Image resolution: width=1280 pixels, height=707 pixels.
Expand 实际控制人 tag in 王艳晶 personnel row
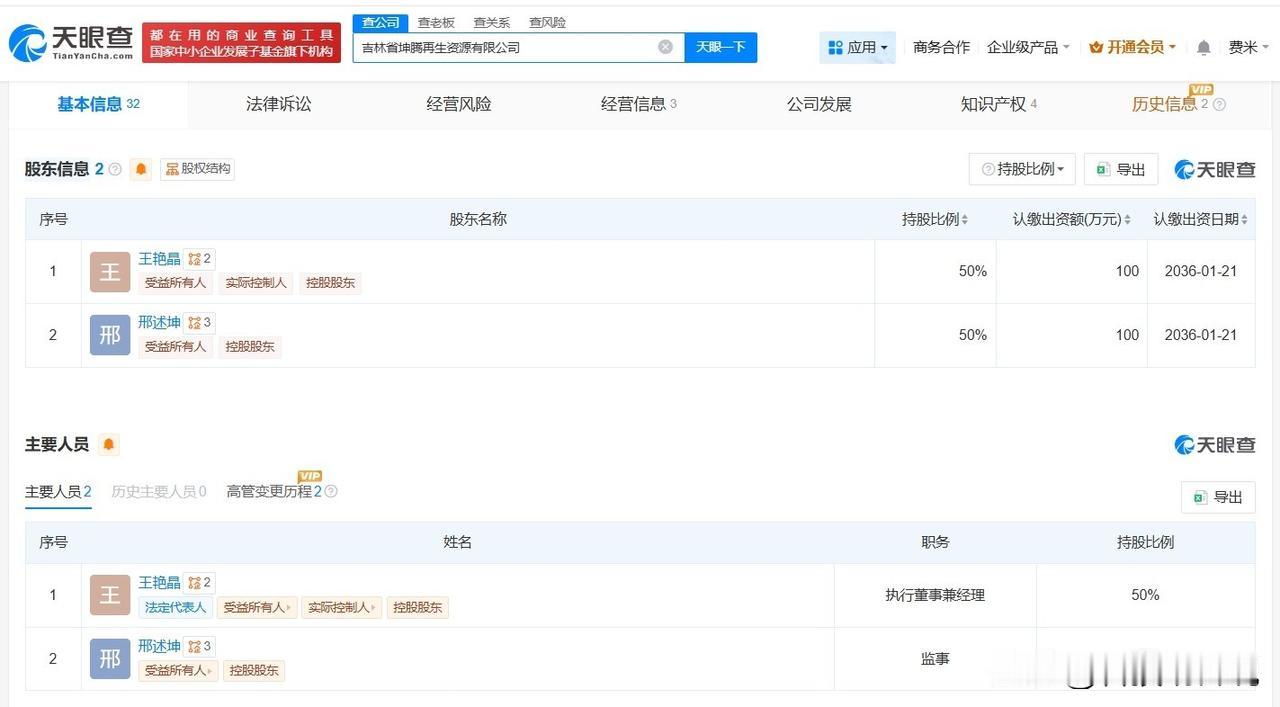[x=341, y=607]
